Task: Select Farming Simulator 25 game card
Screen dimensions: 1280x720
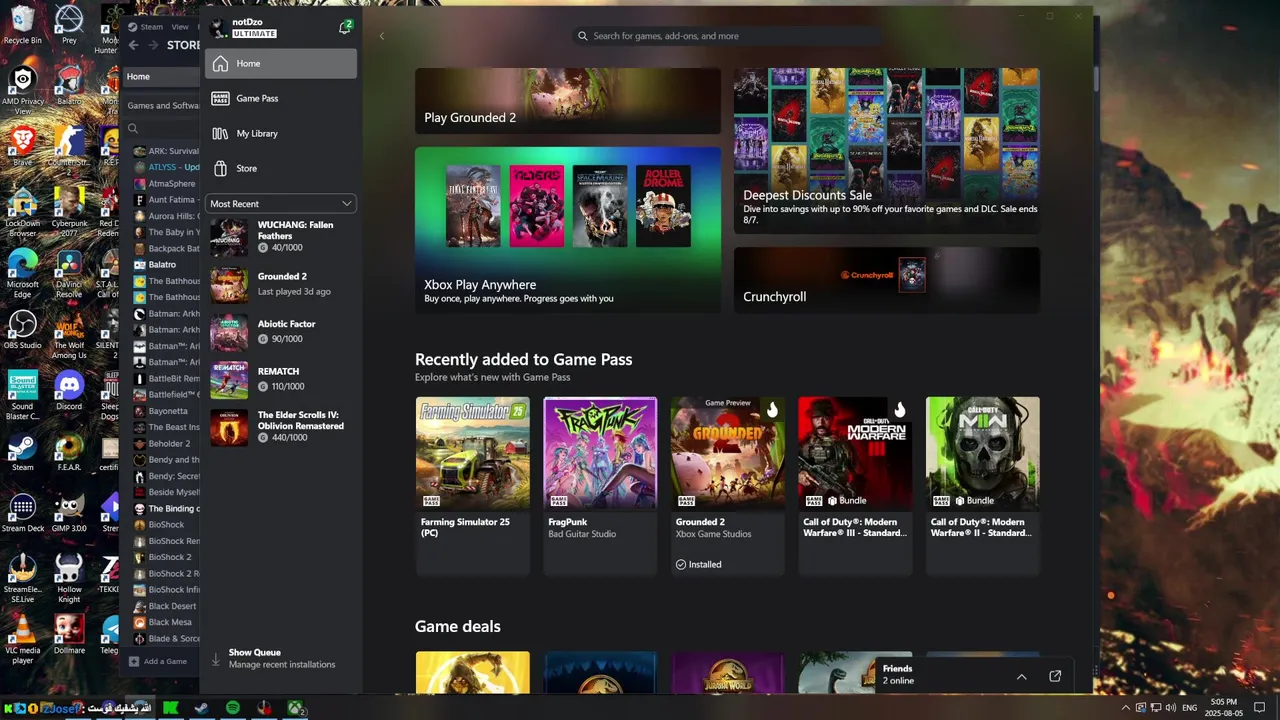Action: coord(472,486)
